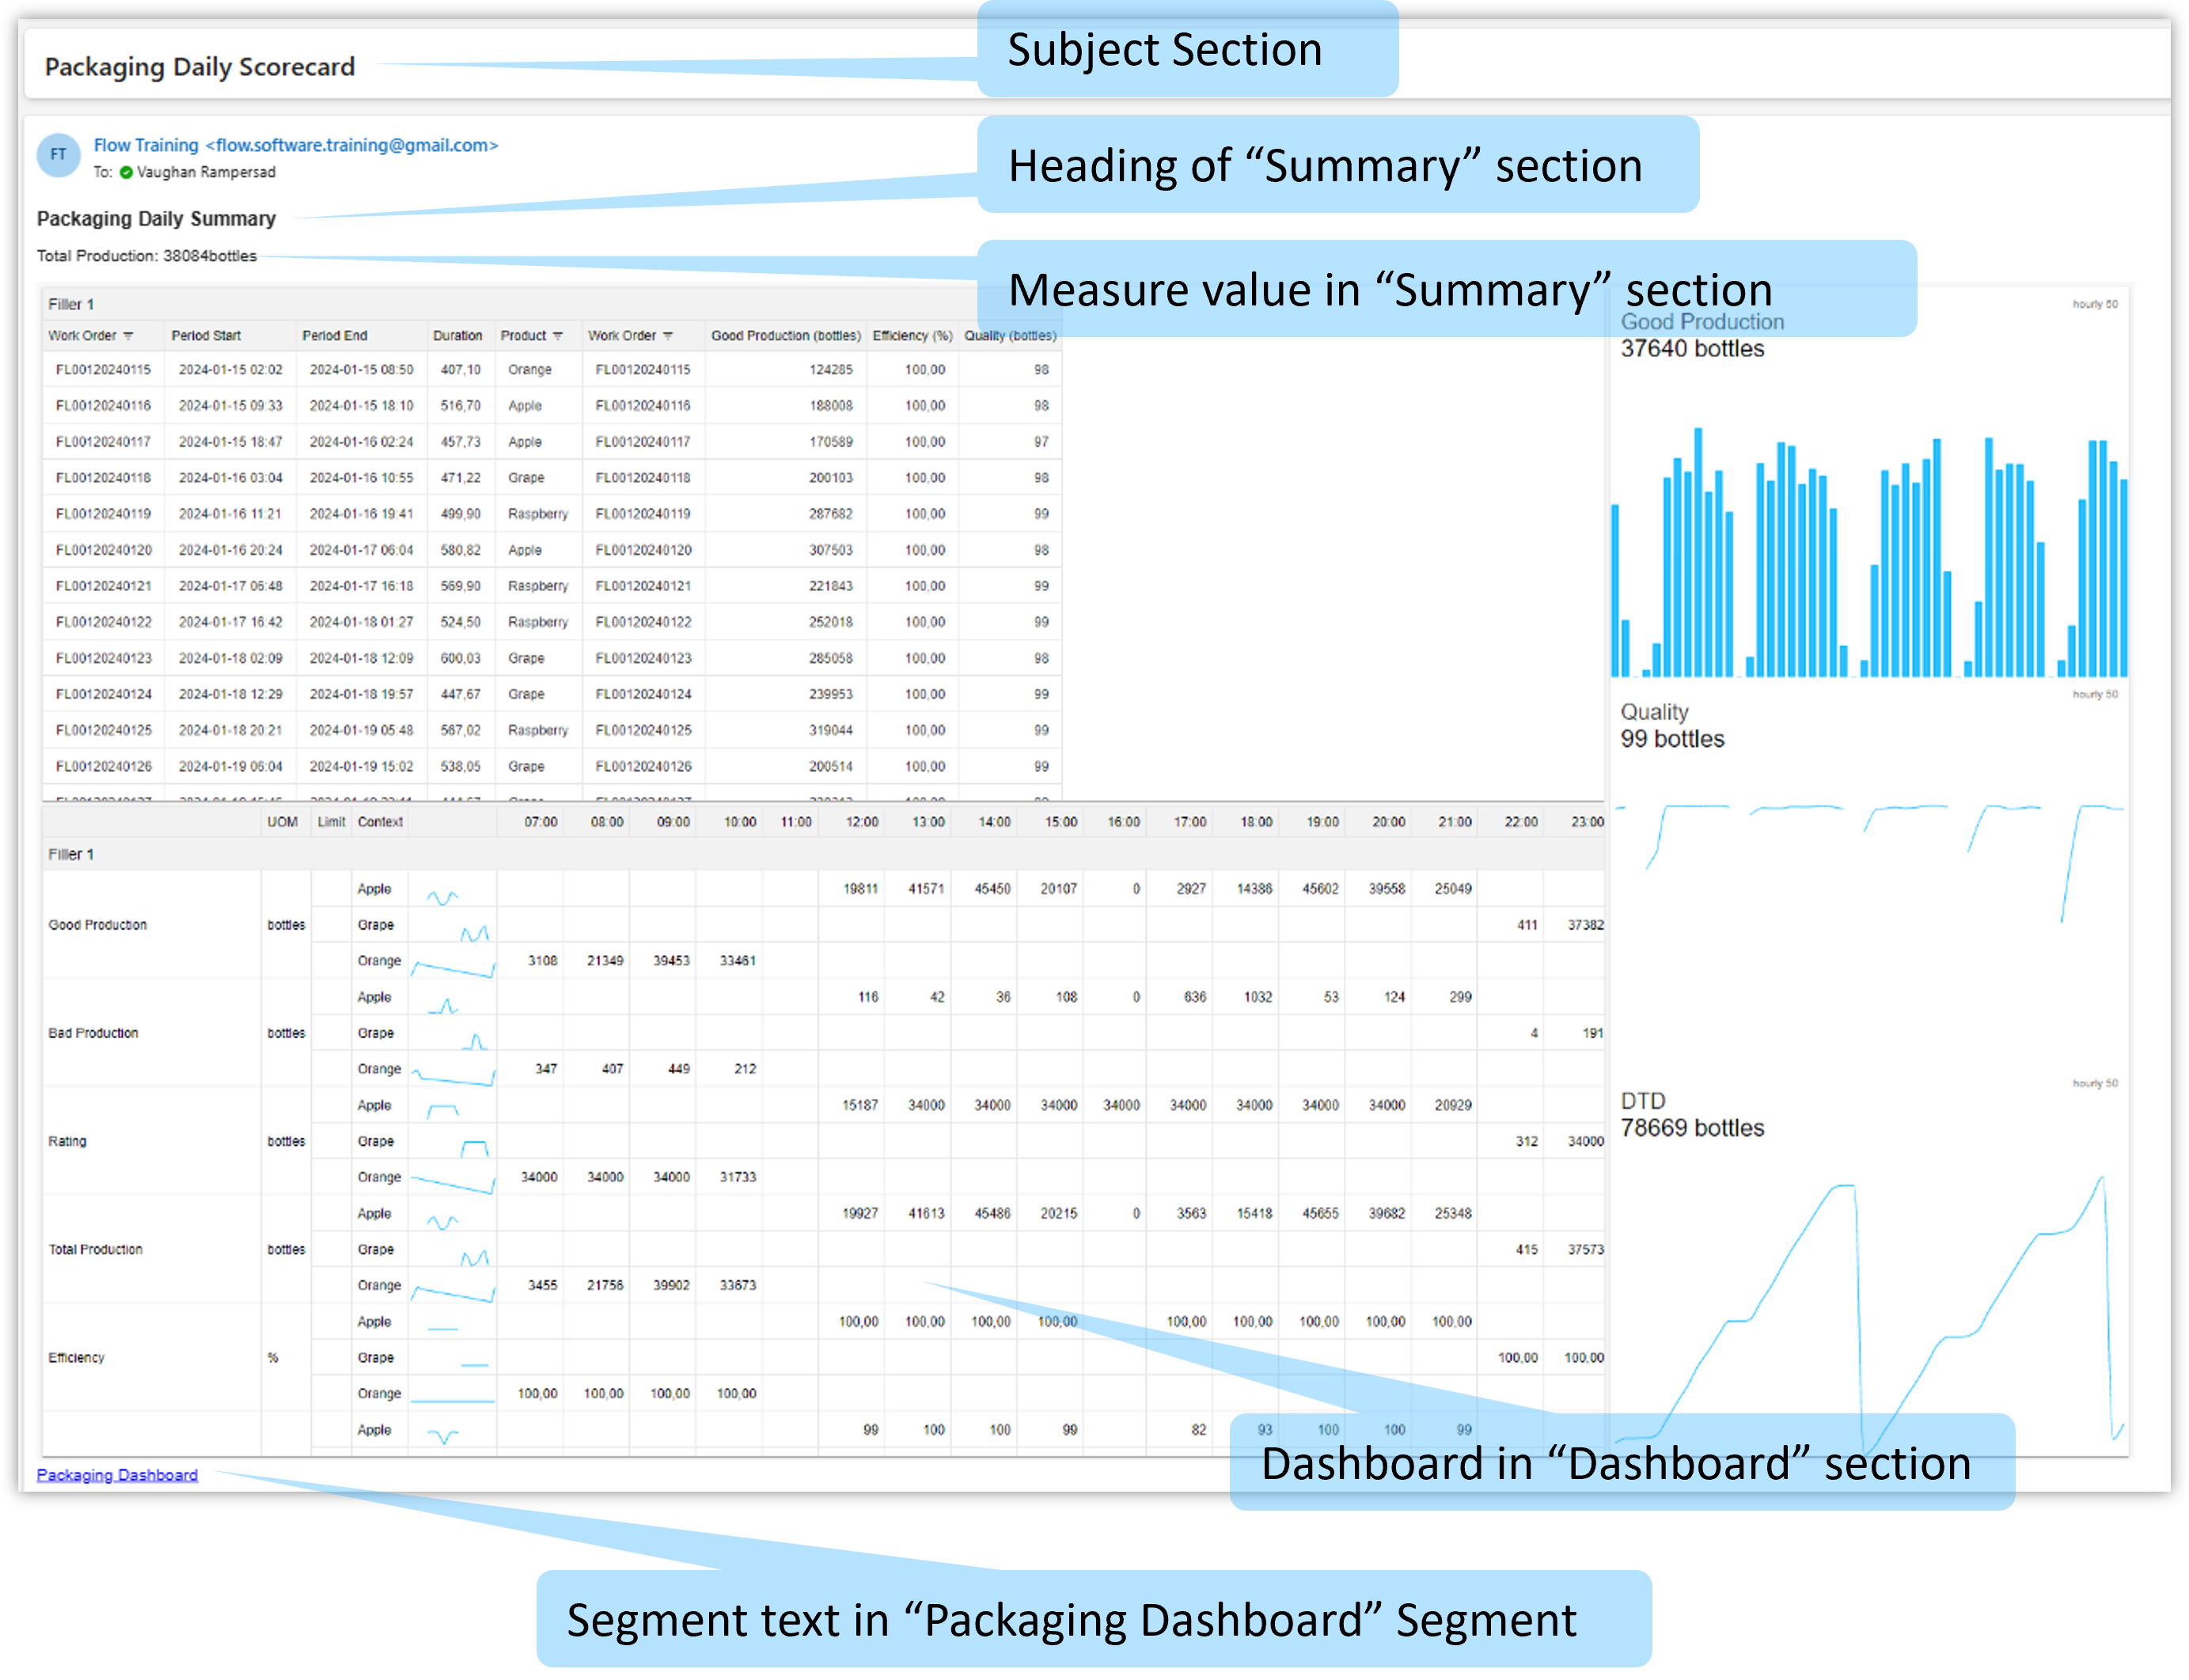Click the Limit column header
Image resolution: width=2189 pixels, height=1680 pixels.
(331, 822)
